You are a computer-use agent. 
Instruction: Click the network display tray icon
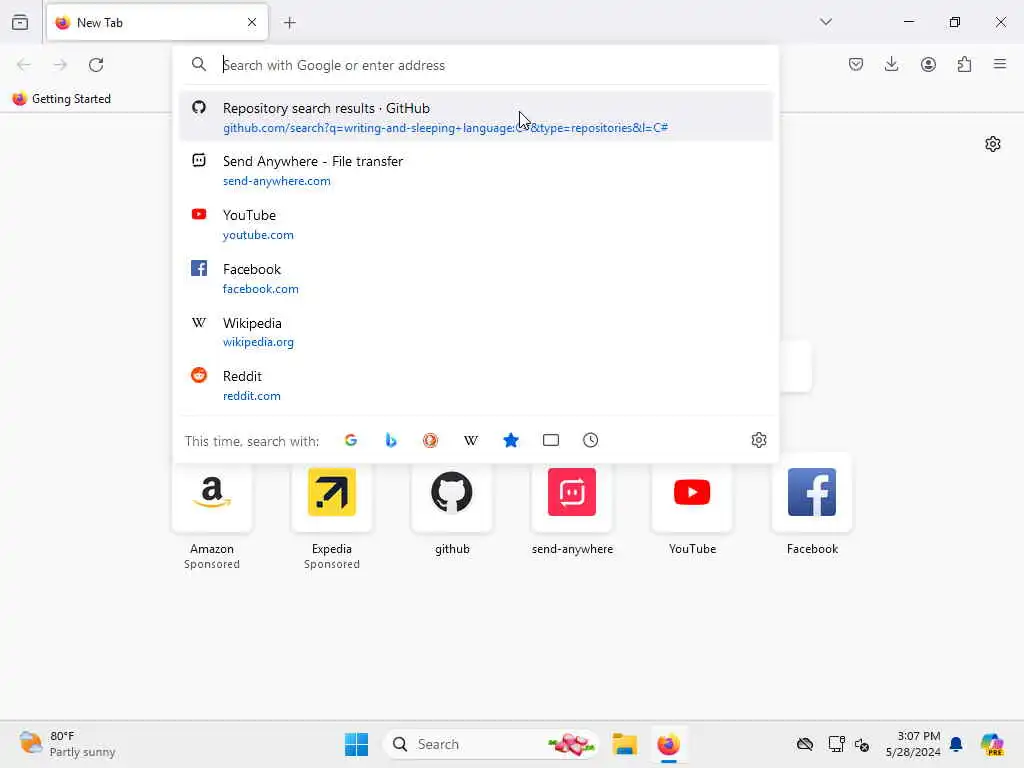[836, 744]
